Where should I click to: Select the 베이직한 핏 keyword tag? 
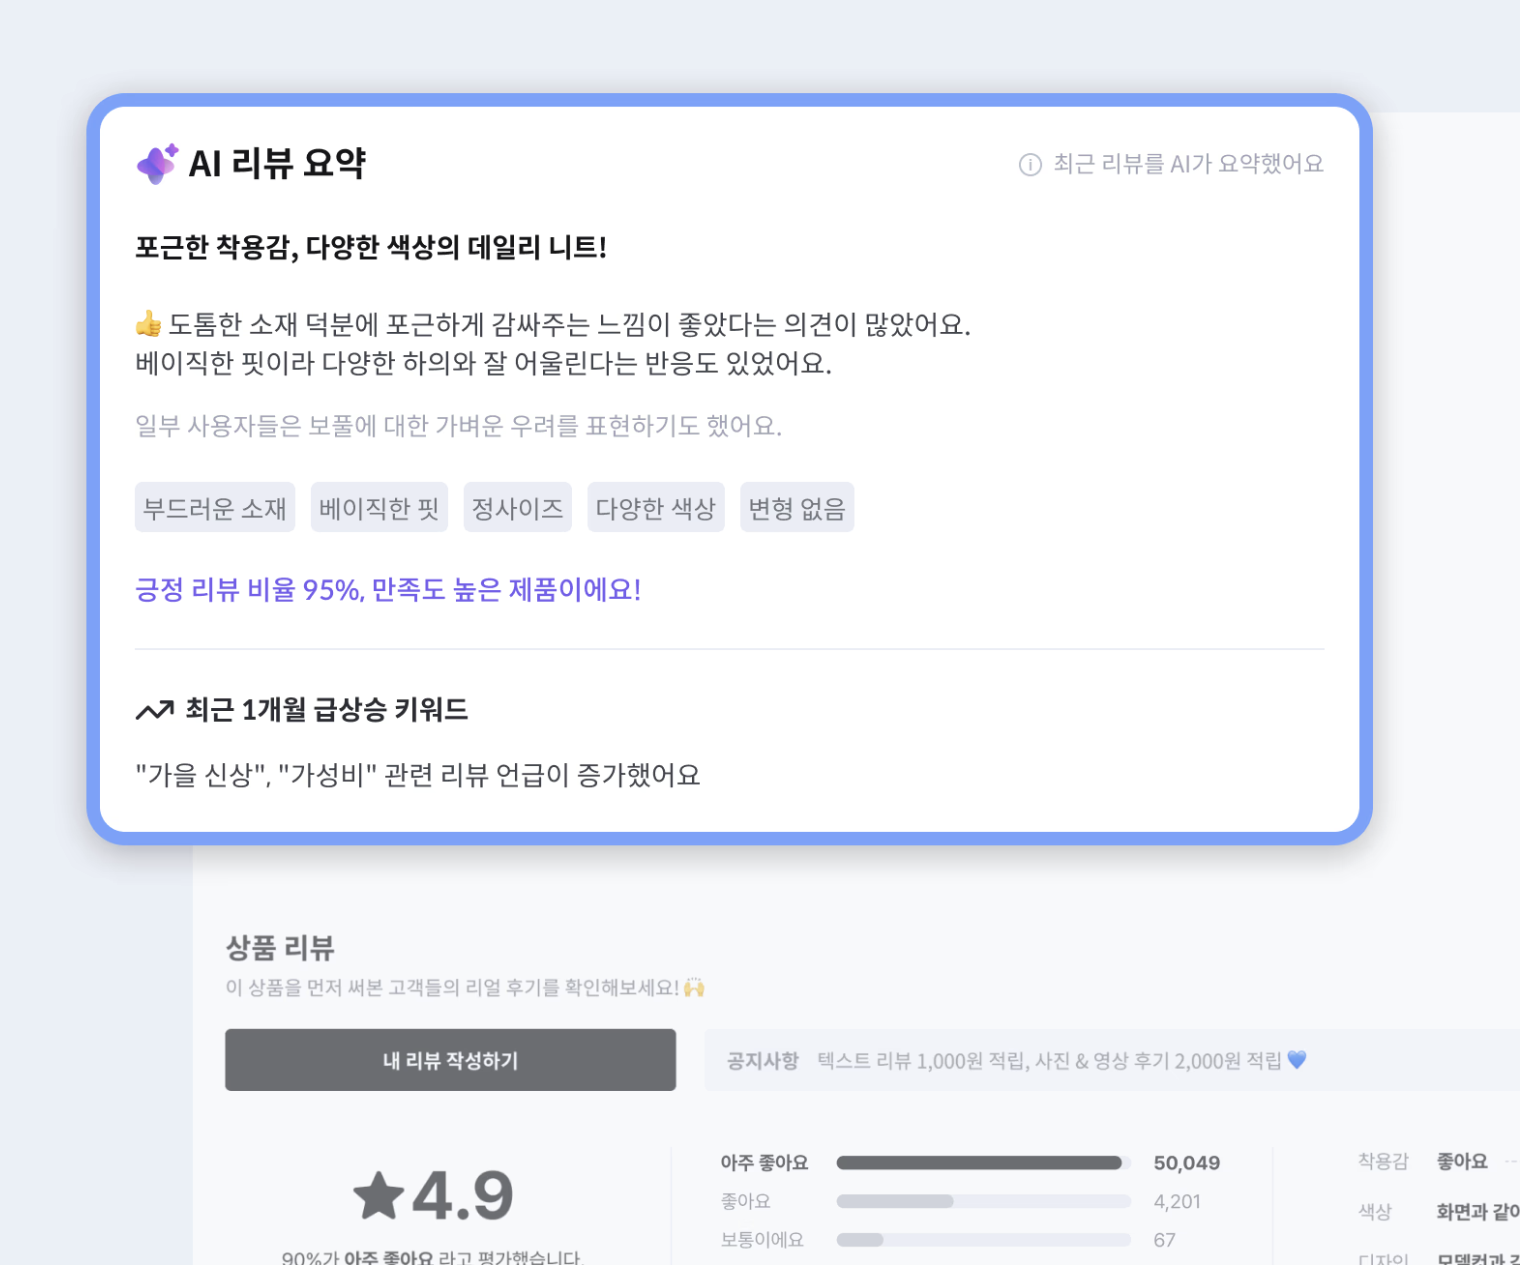click(x=379, y=509)
